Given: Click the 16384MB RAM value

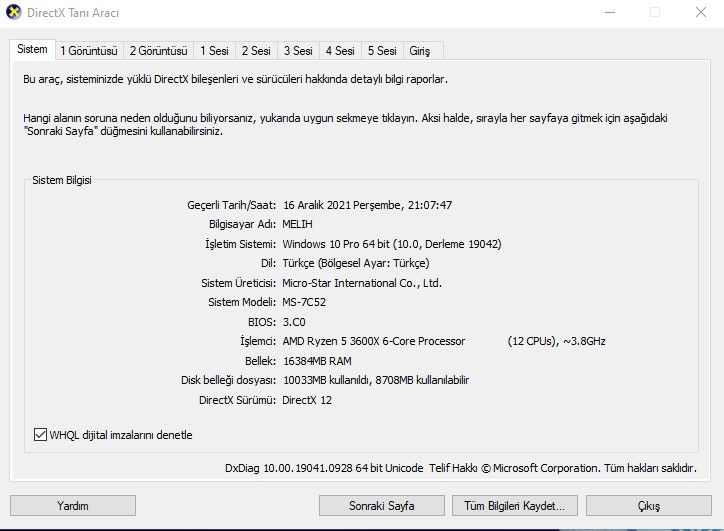Looking at the screenshot, I should (317, 361).
